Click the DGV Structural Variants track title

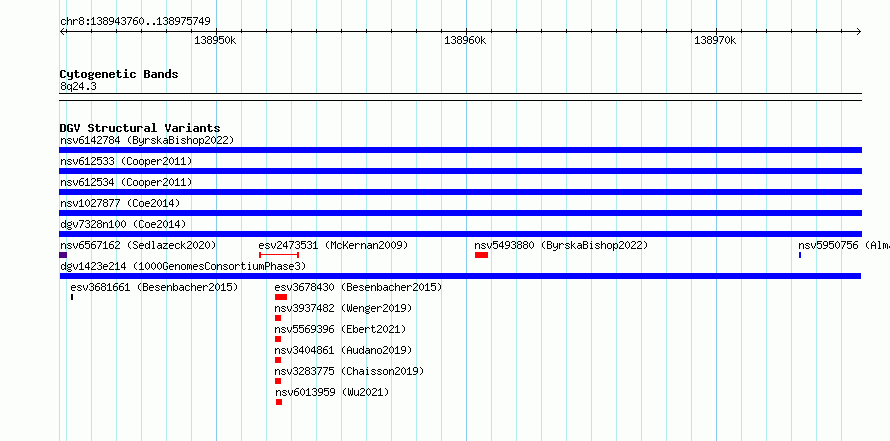(140, 128)
